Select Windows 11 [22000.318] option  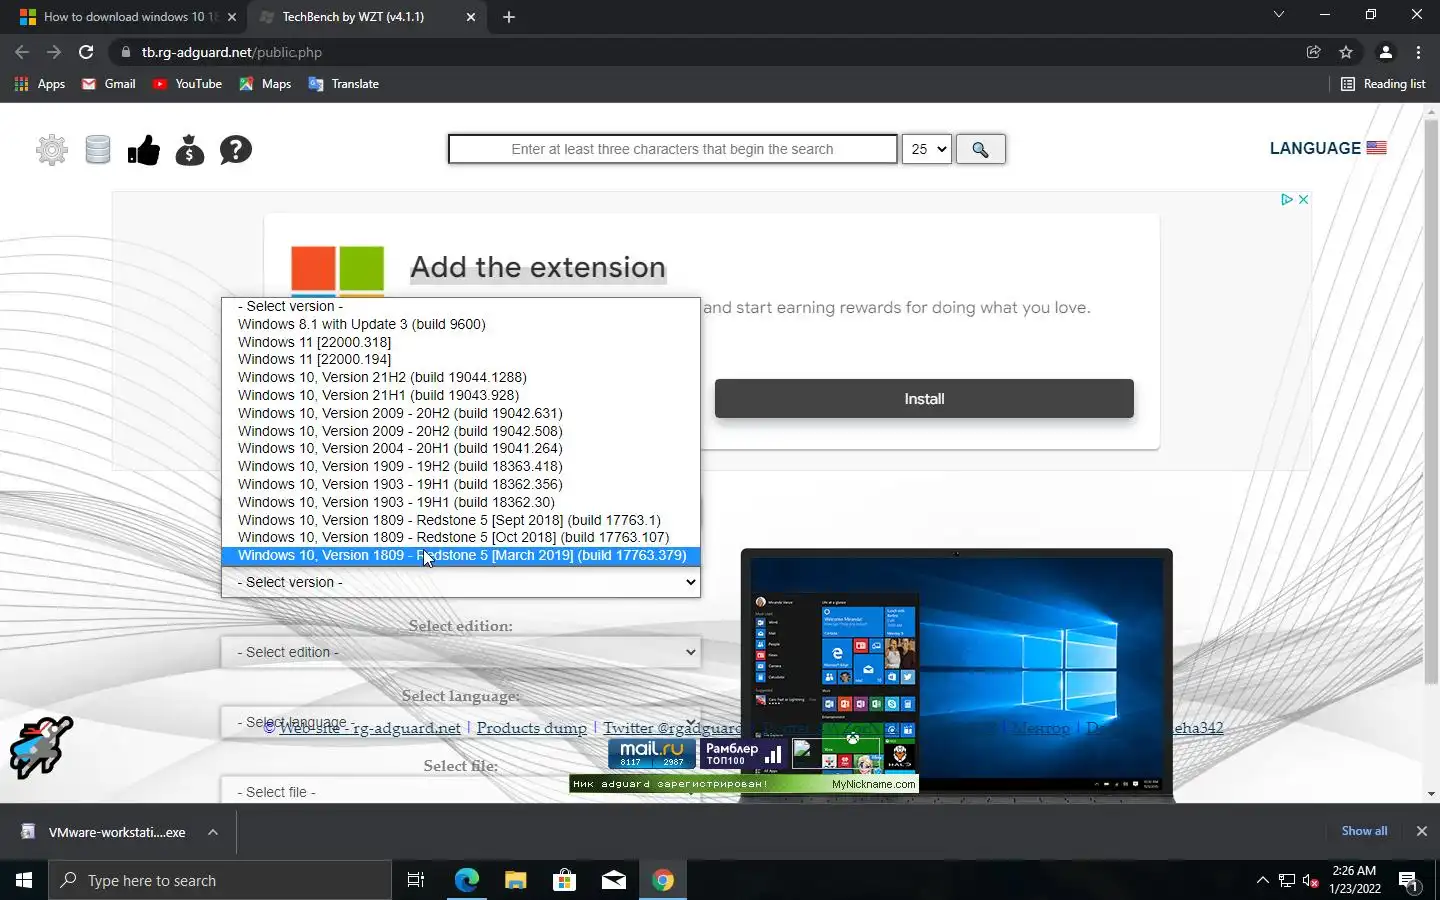pos(461,342)
